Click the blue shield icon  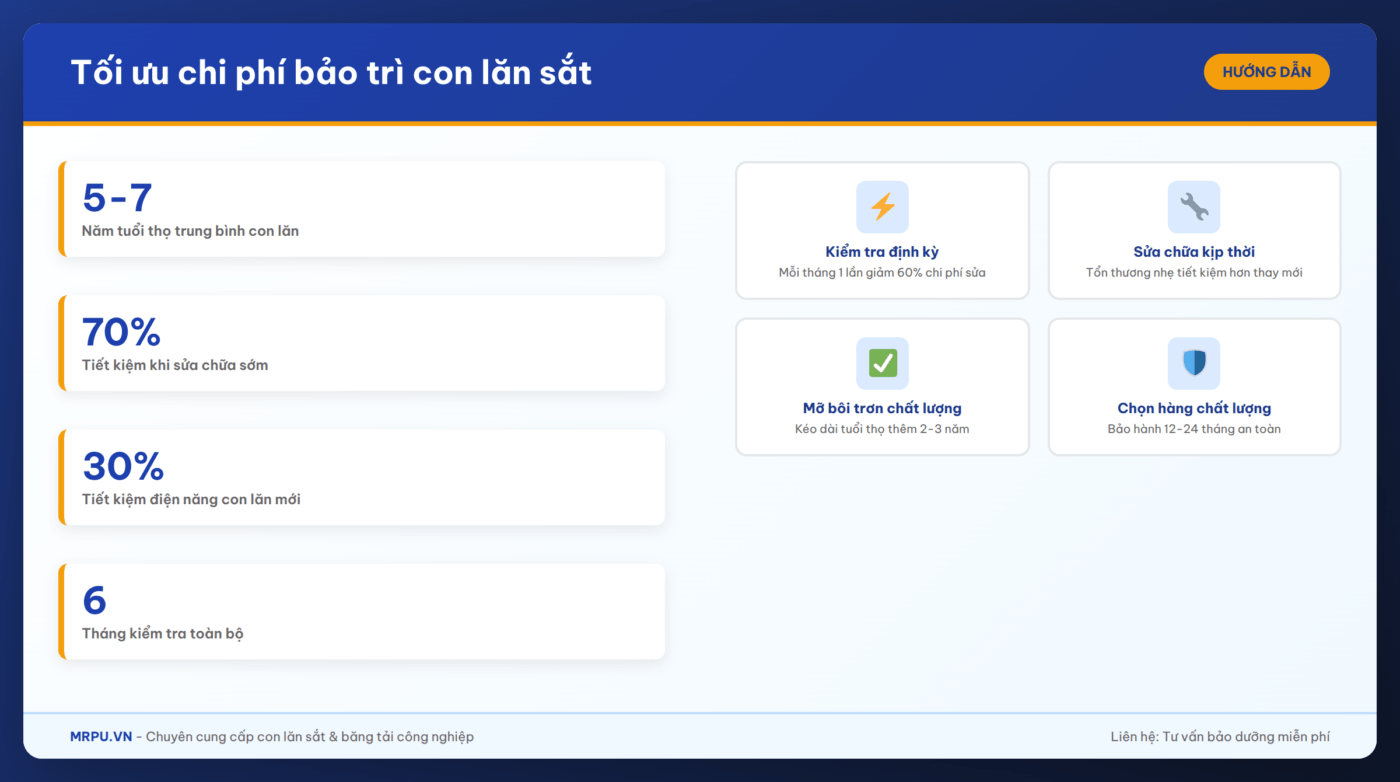1194,363
